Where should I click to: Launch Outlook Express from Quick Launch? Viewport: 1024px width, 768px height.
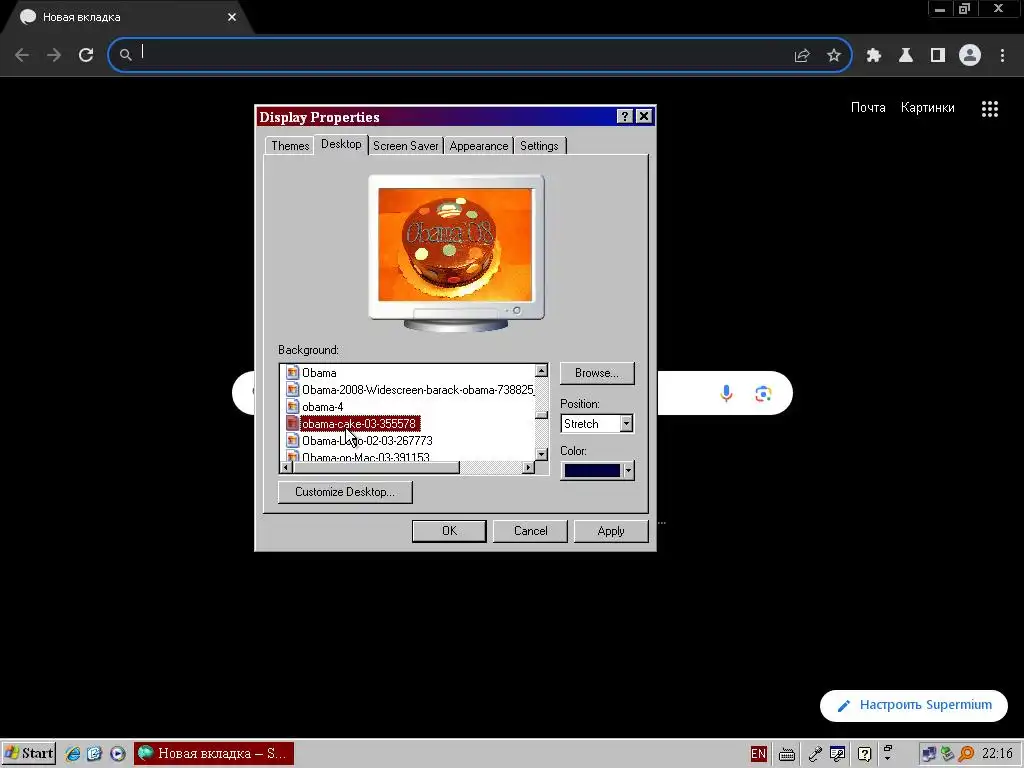pyautogui.click(x=95, y=754)
